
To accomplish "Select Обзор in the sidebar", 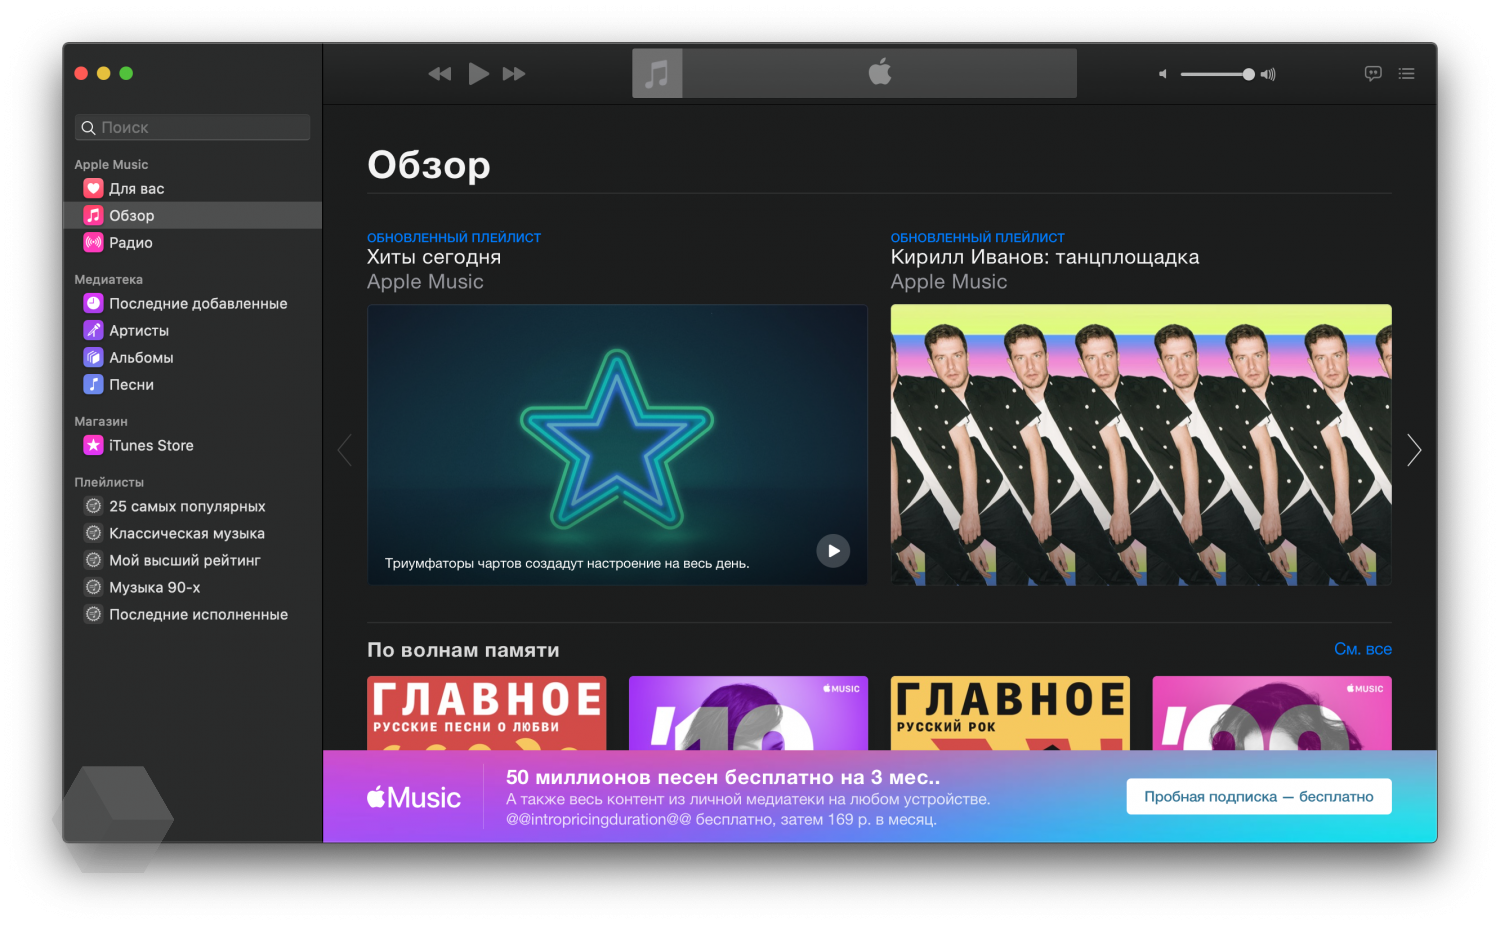I will (192, 215).
